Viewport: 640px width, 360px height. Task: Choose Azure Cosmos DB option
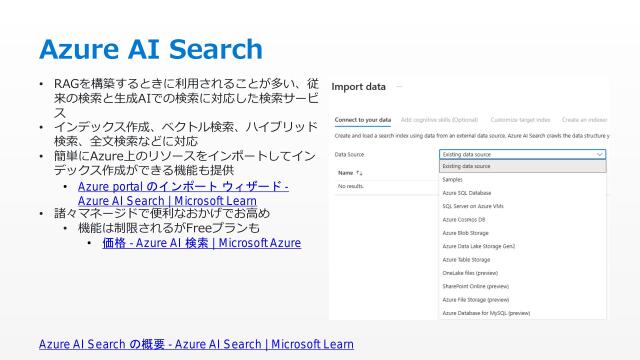point(464,220)
